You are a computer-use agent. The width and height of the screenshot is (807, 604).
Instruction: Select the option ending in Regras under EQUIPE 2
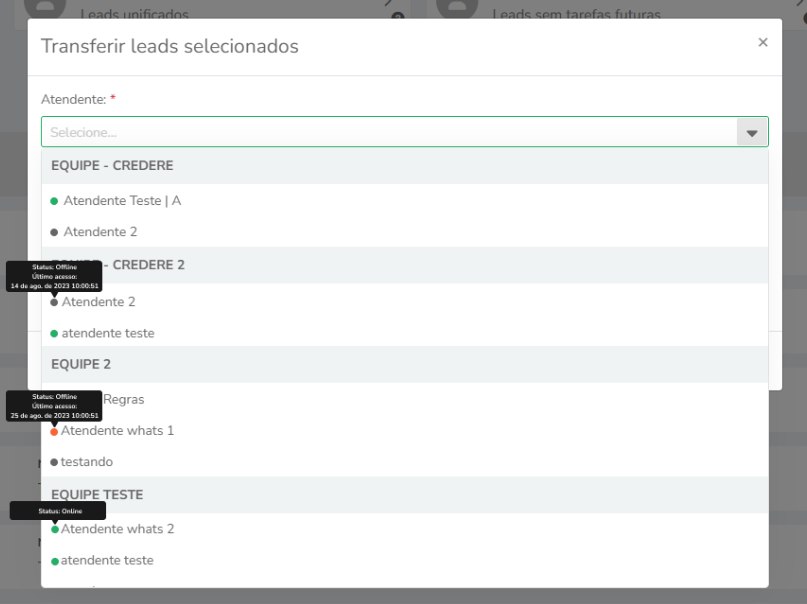coord(405,399)
